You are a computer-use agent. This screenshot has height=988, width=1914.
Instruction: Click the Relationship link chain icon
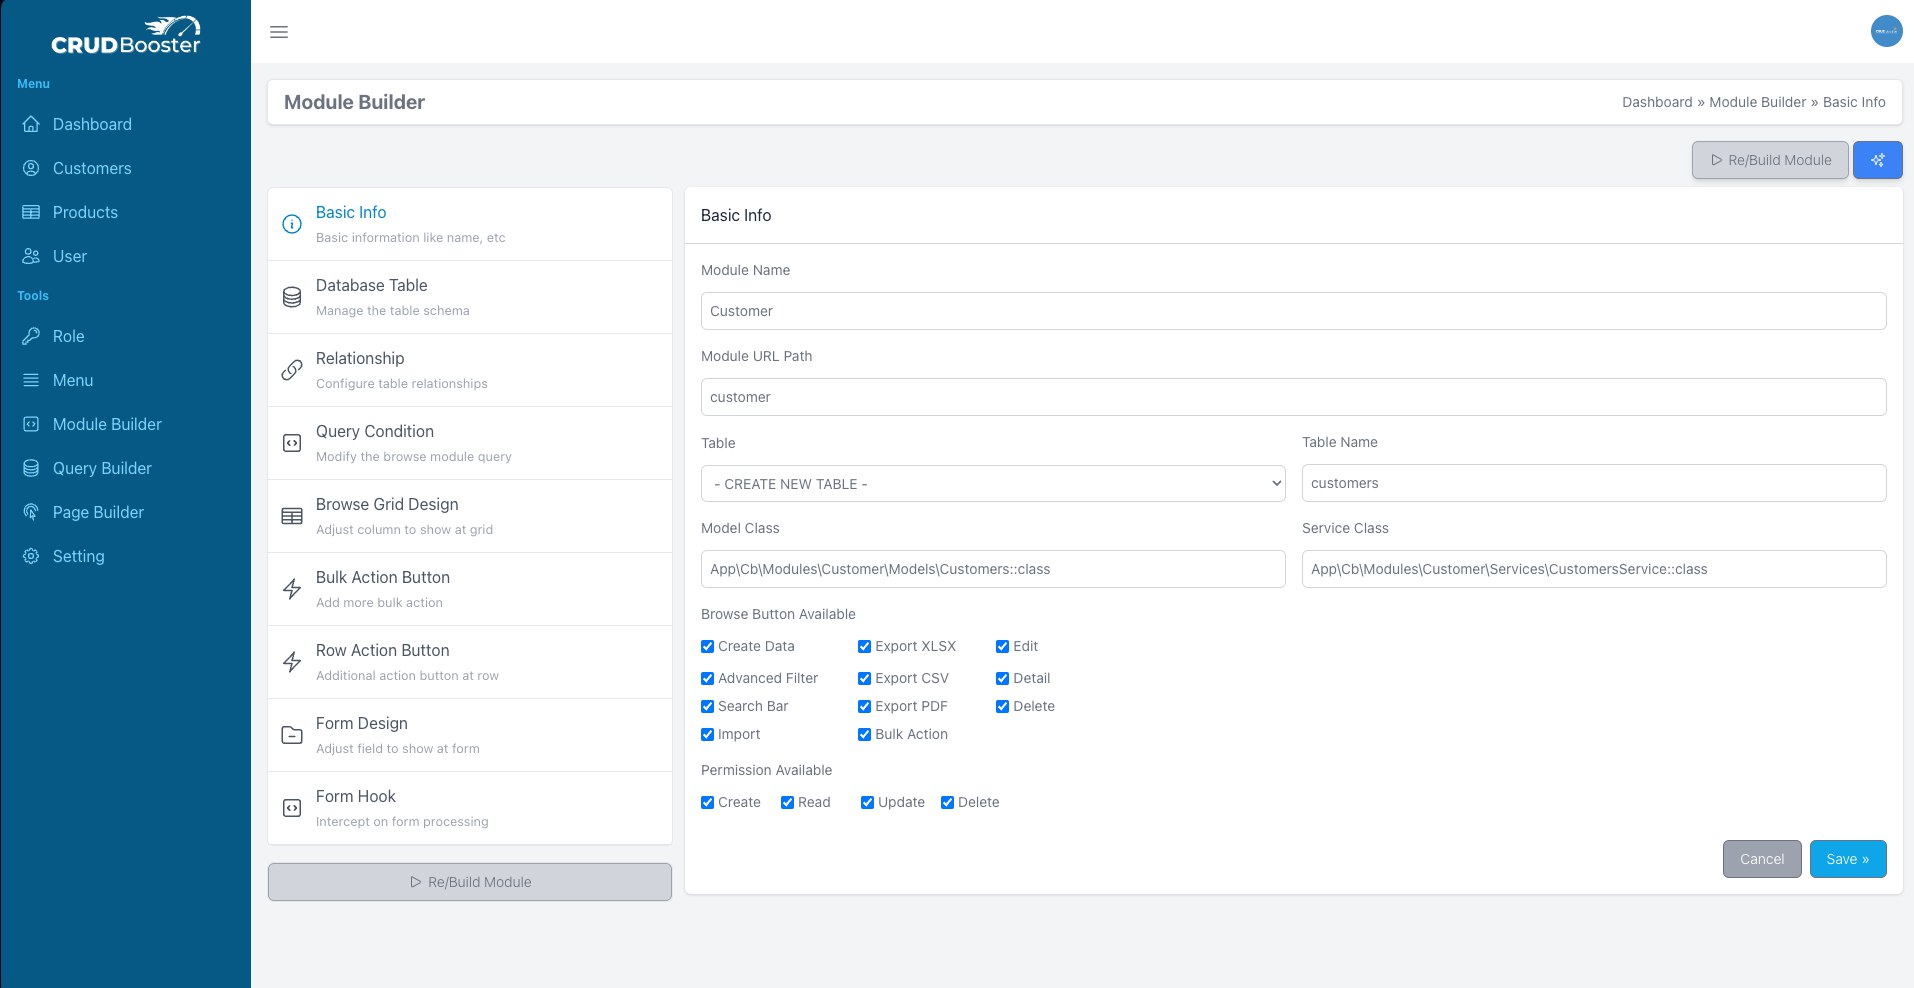[x=292, y=370]
